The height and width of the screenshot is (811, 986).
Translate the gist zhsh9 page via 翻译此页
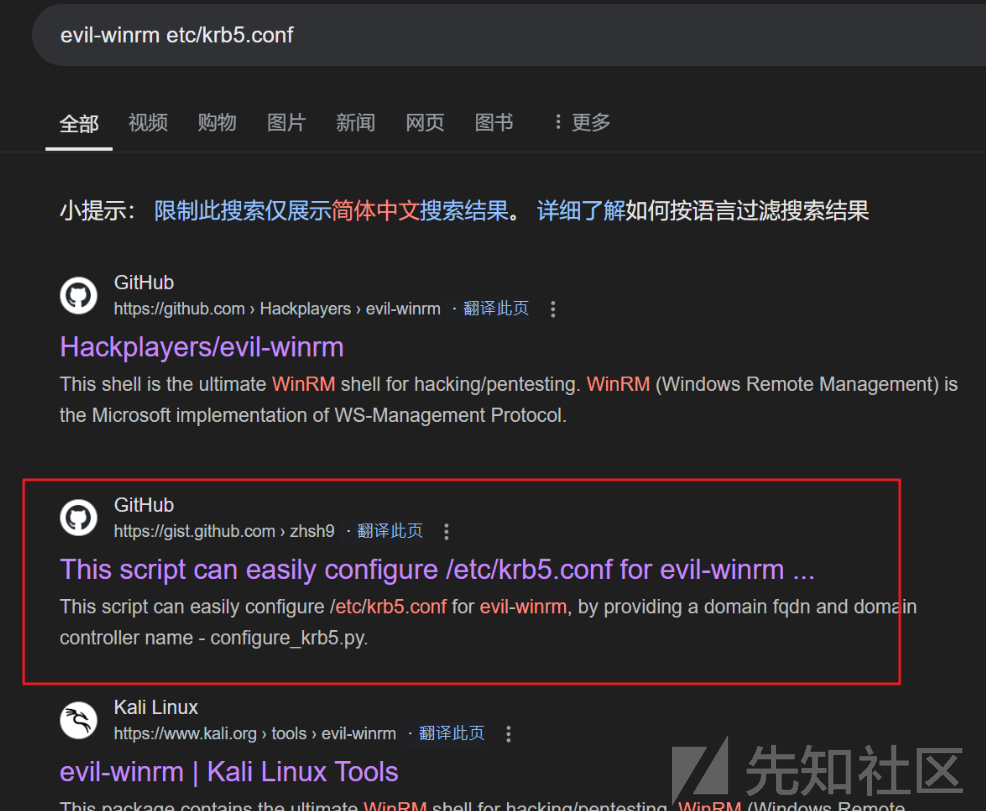(390, 531)
